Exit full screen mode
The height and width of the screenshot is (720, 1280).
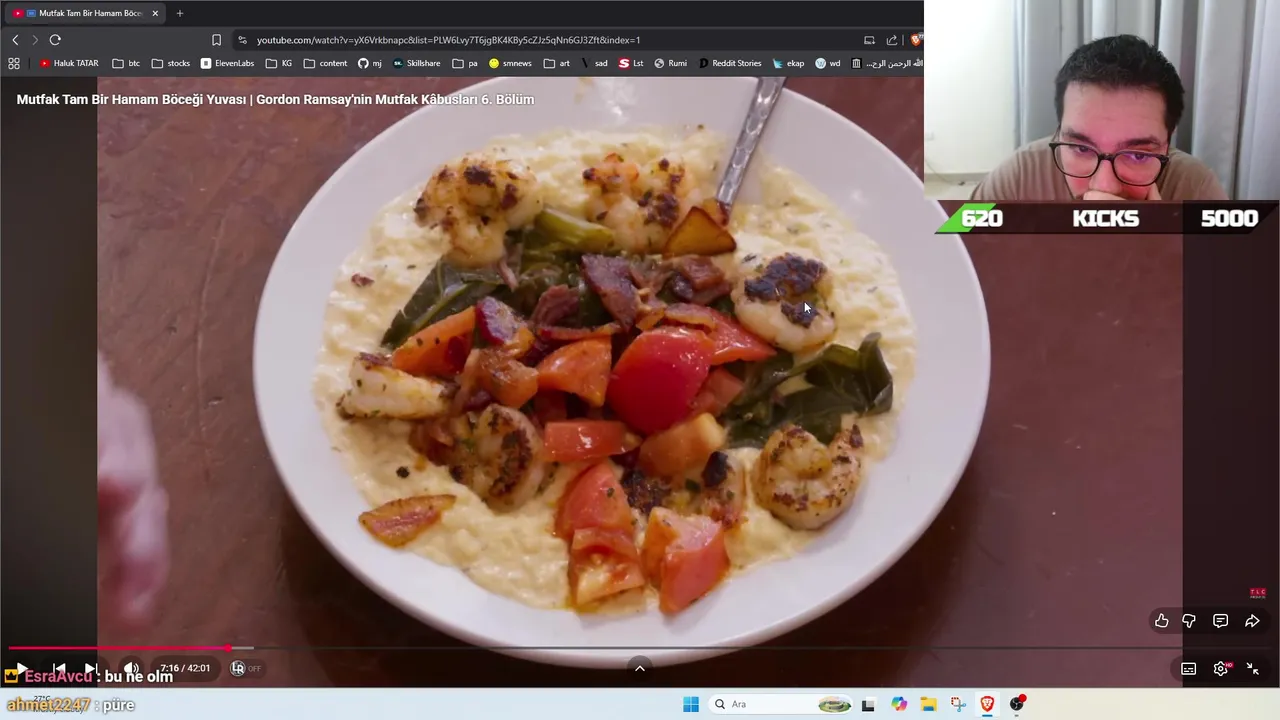click(1252, 669)
